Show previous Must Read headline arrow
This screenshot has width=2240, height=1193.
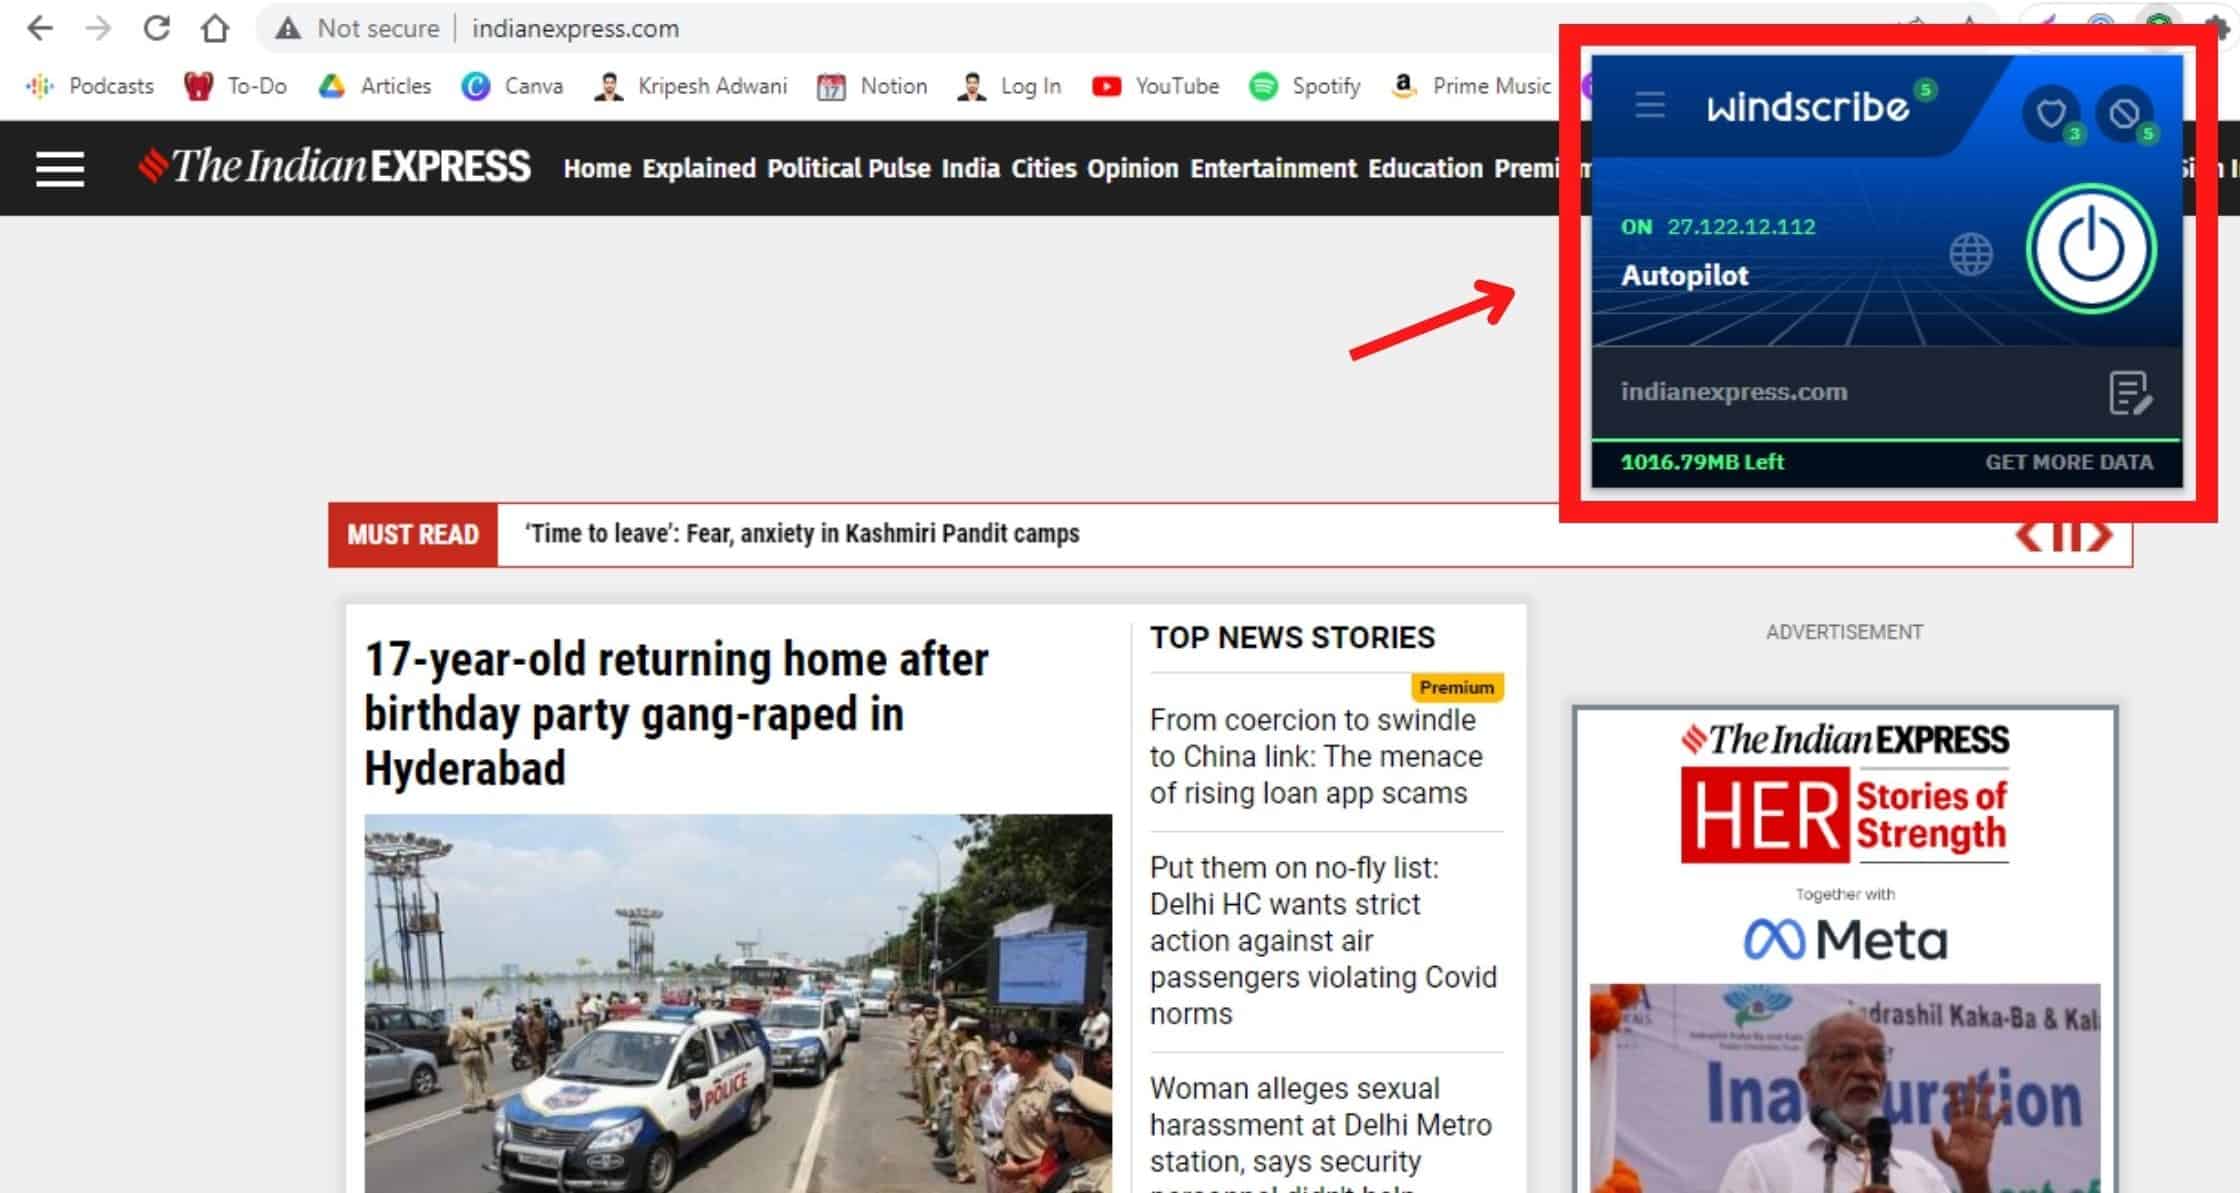2029,536
